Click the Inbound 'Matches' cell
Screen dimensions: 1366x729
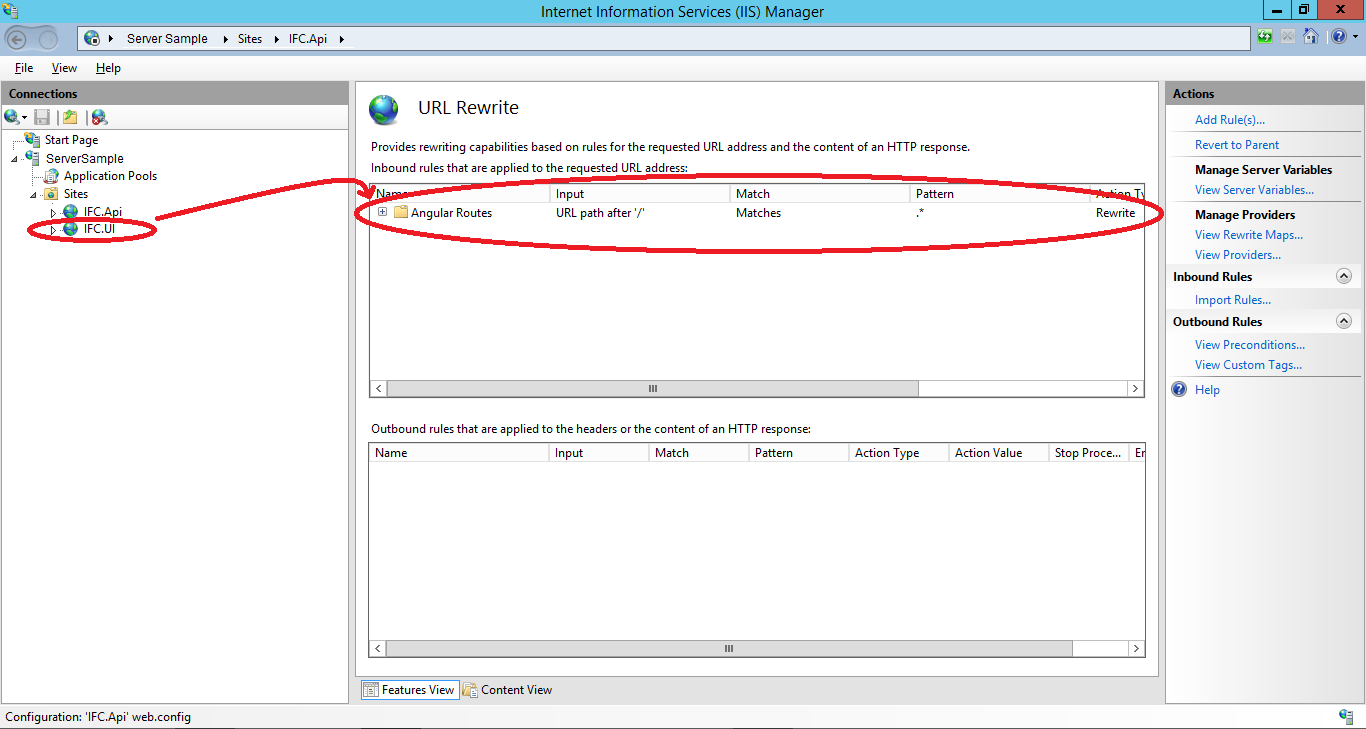758,212
